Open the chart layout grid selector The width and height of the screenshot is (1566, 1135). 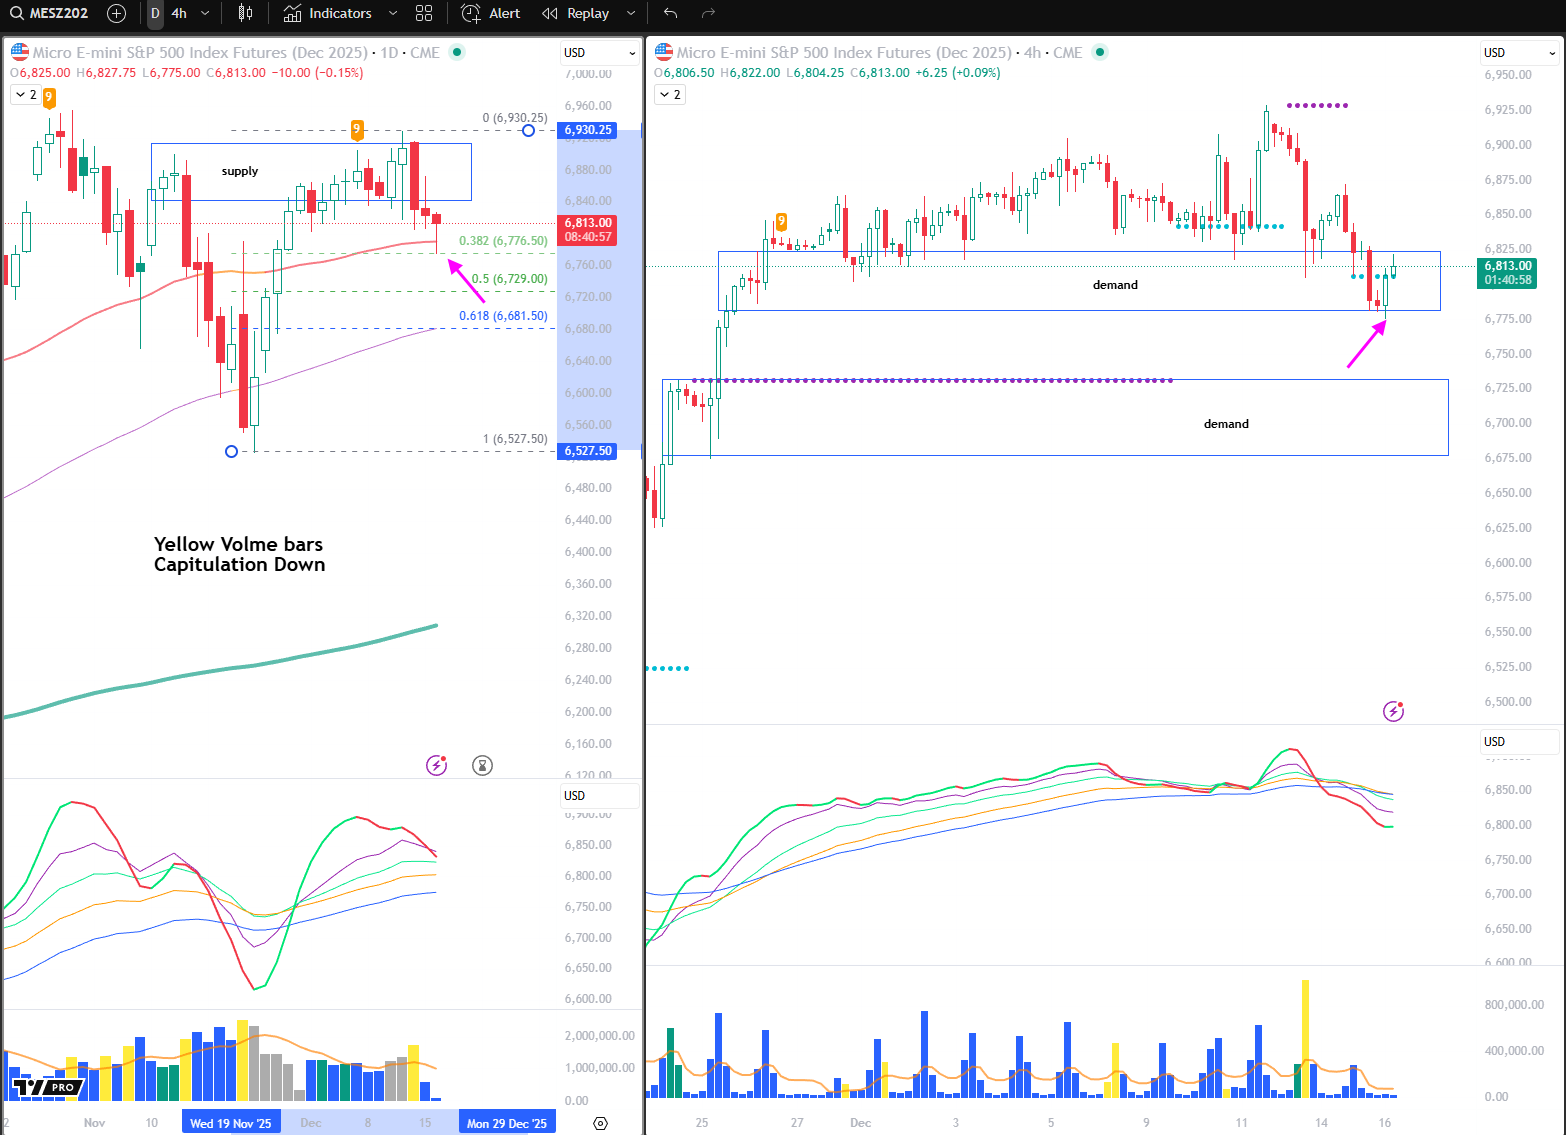tap(424, 13)
